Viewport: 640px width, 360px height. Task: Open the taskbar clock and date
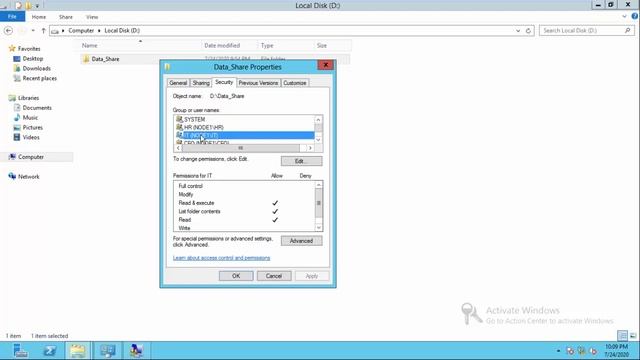click(x=616, y=351)
